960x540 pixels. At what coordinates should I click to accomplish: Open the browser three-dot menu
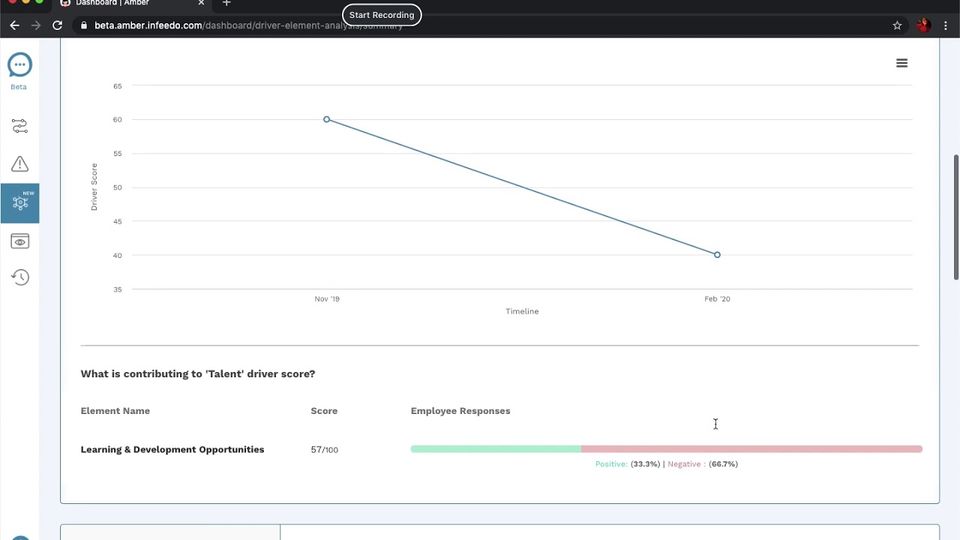[946, 25]
